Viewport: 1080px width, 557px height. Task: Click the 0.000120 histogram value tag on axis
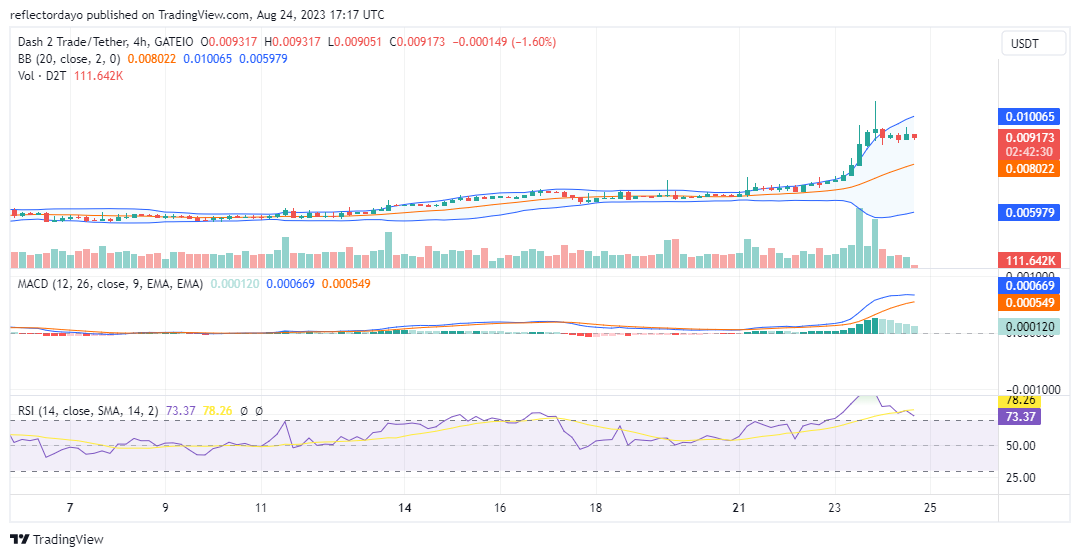click(x=1029, y=327)
